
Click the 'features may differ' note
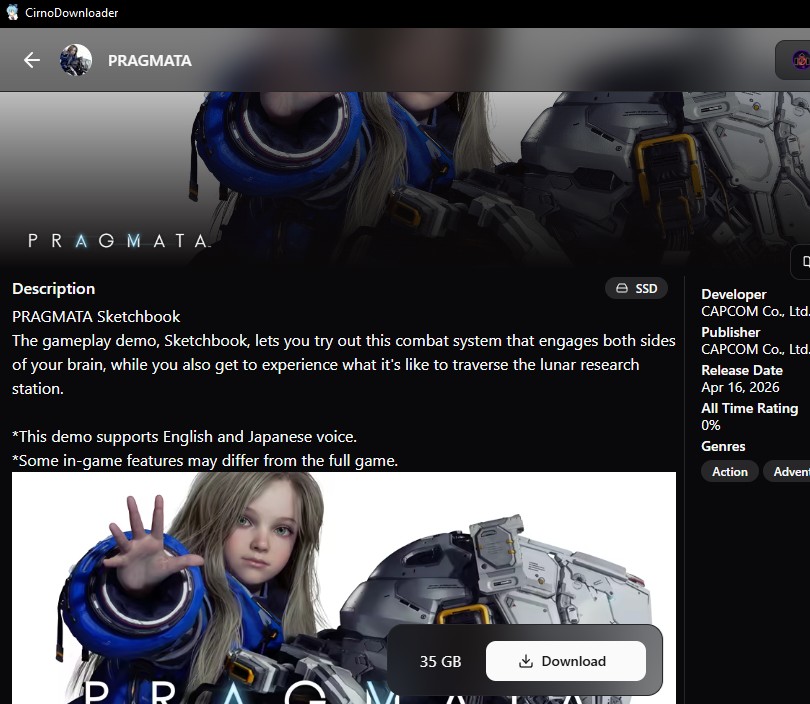coord(205,461)
